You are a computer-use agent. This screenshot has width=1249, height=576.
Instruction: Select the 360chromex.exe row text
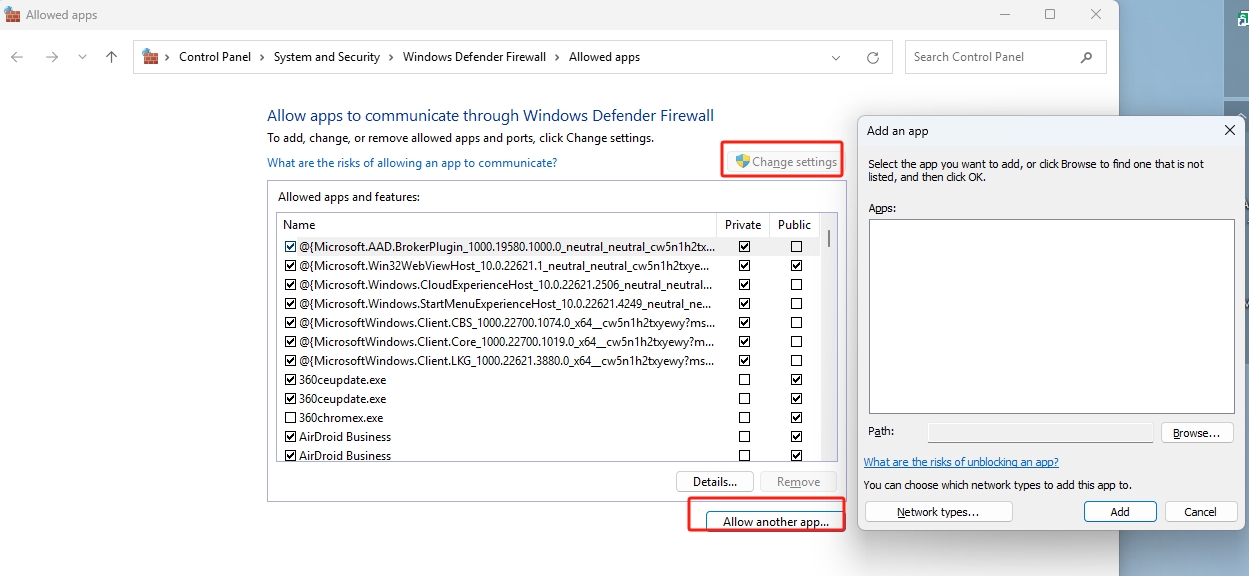(x=341, y=418)
